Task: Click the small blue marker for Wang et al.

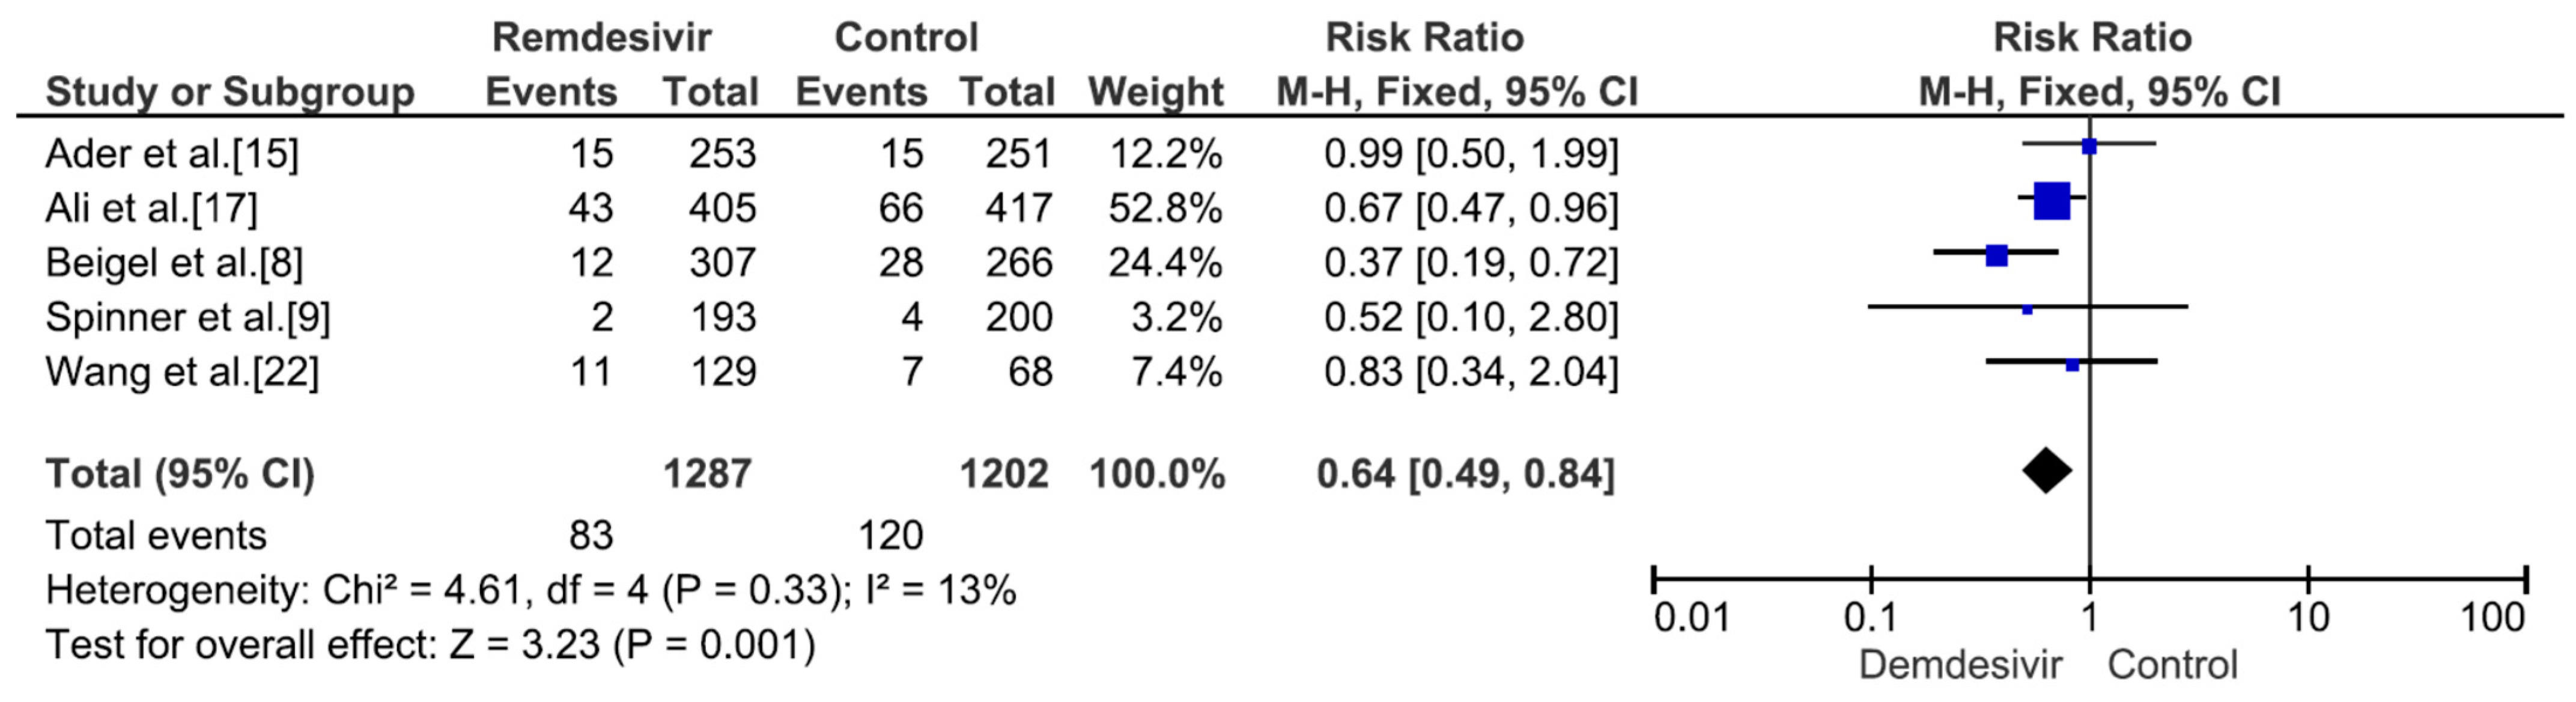Action: pyautogui.click(x=2072, y=365)
